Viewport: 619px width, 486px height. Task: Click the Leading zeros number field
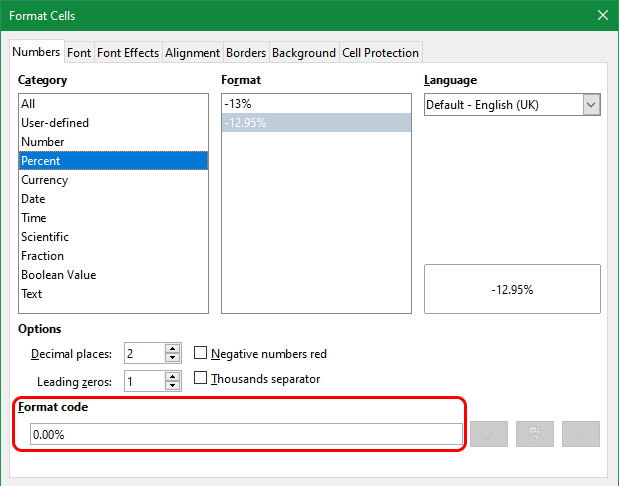144,381
